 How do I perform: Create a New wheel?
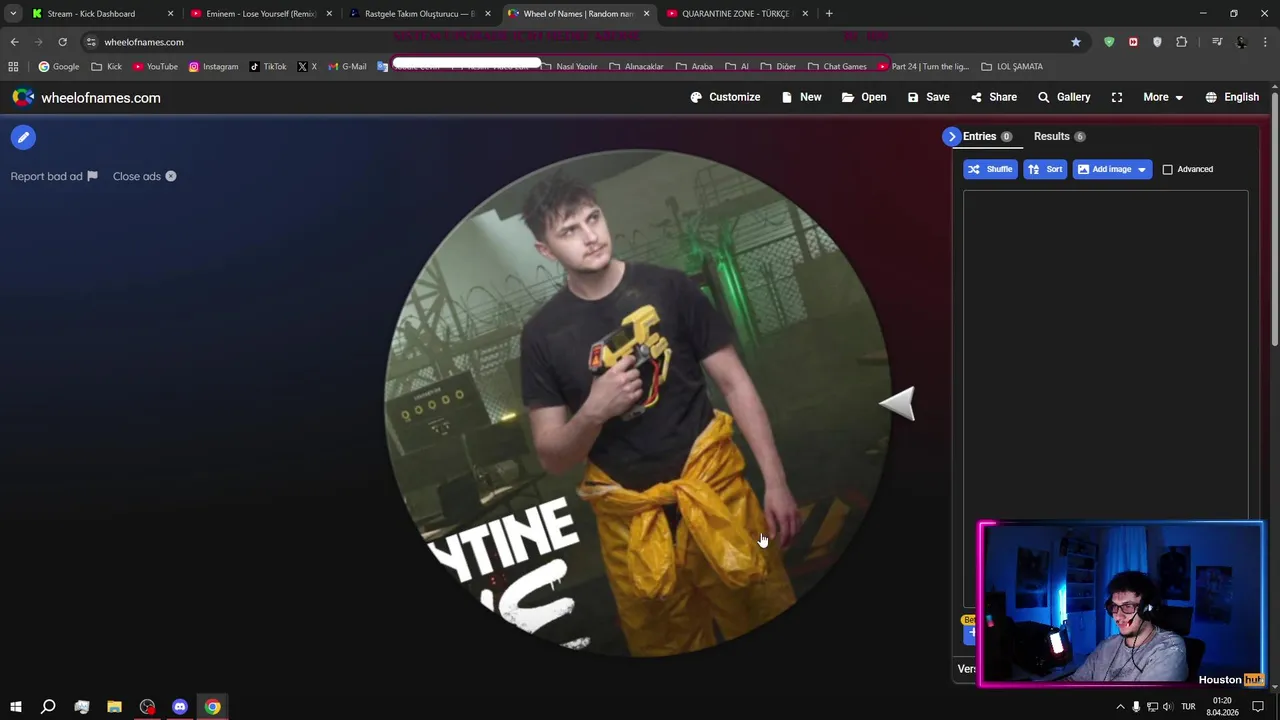801,97
